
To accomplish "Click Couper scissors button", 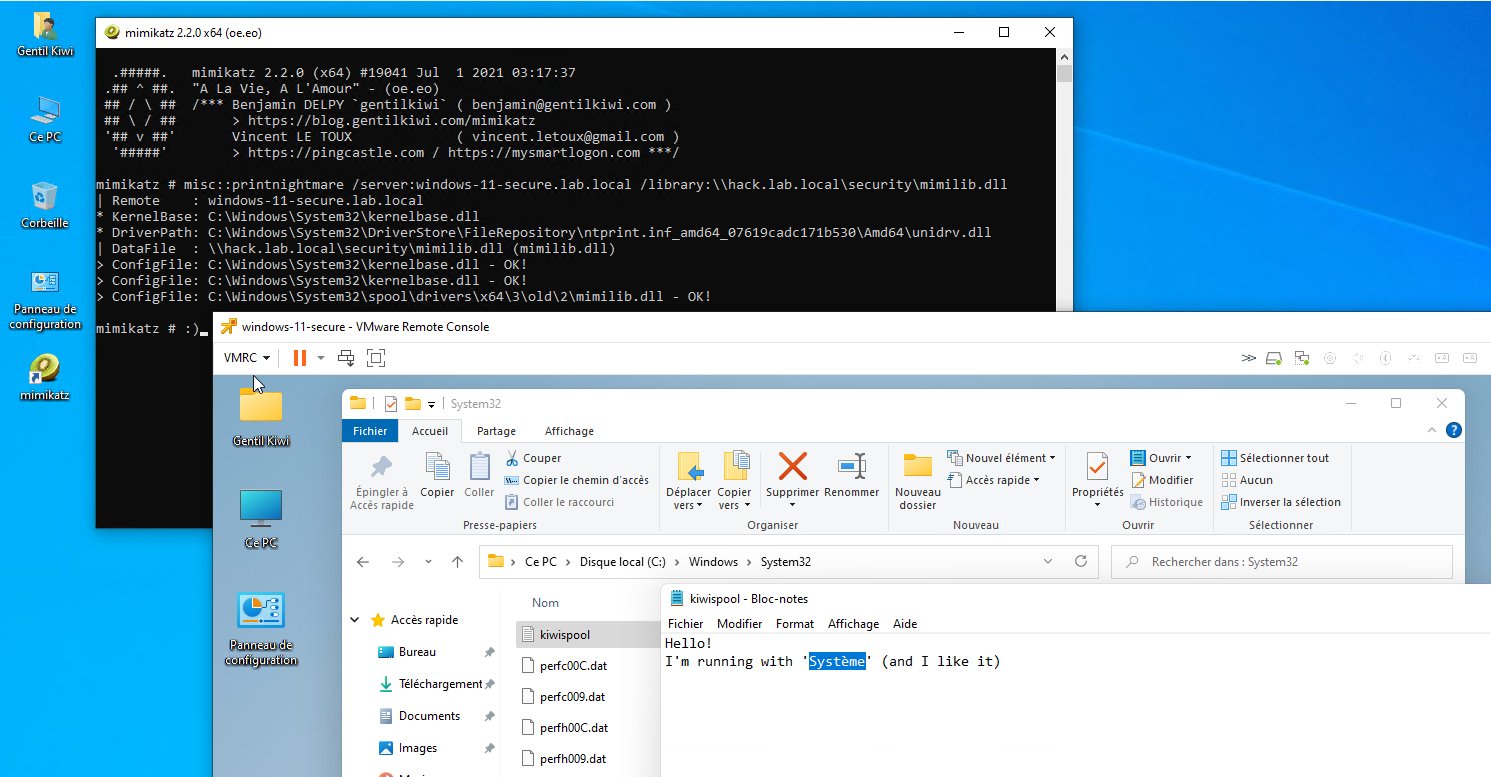I will (533, 458).
